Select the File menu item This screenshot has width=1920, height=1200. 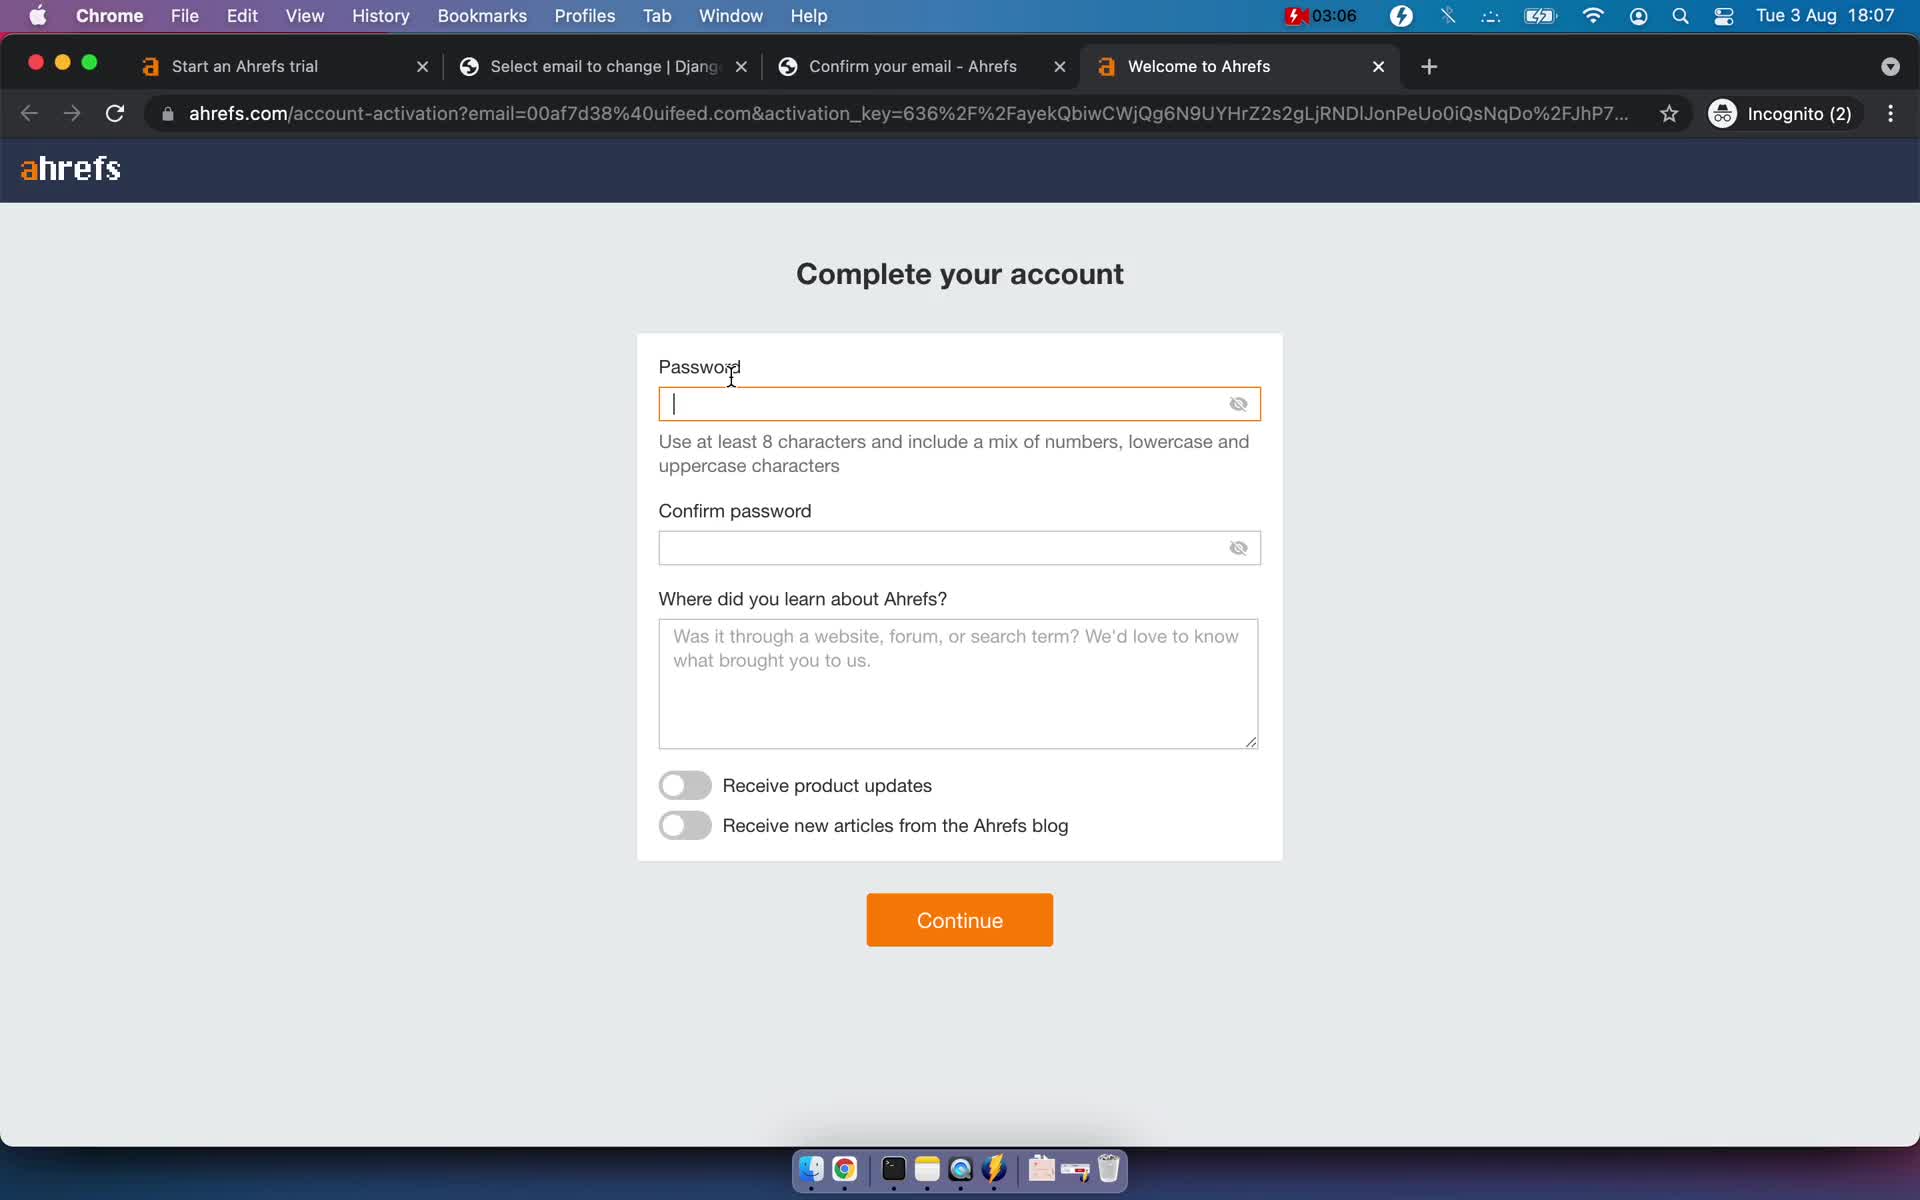(184, 15)
